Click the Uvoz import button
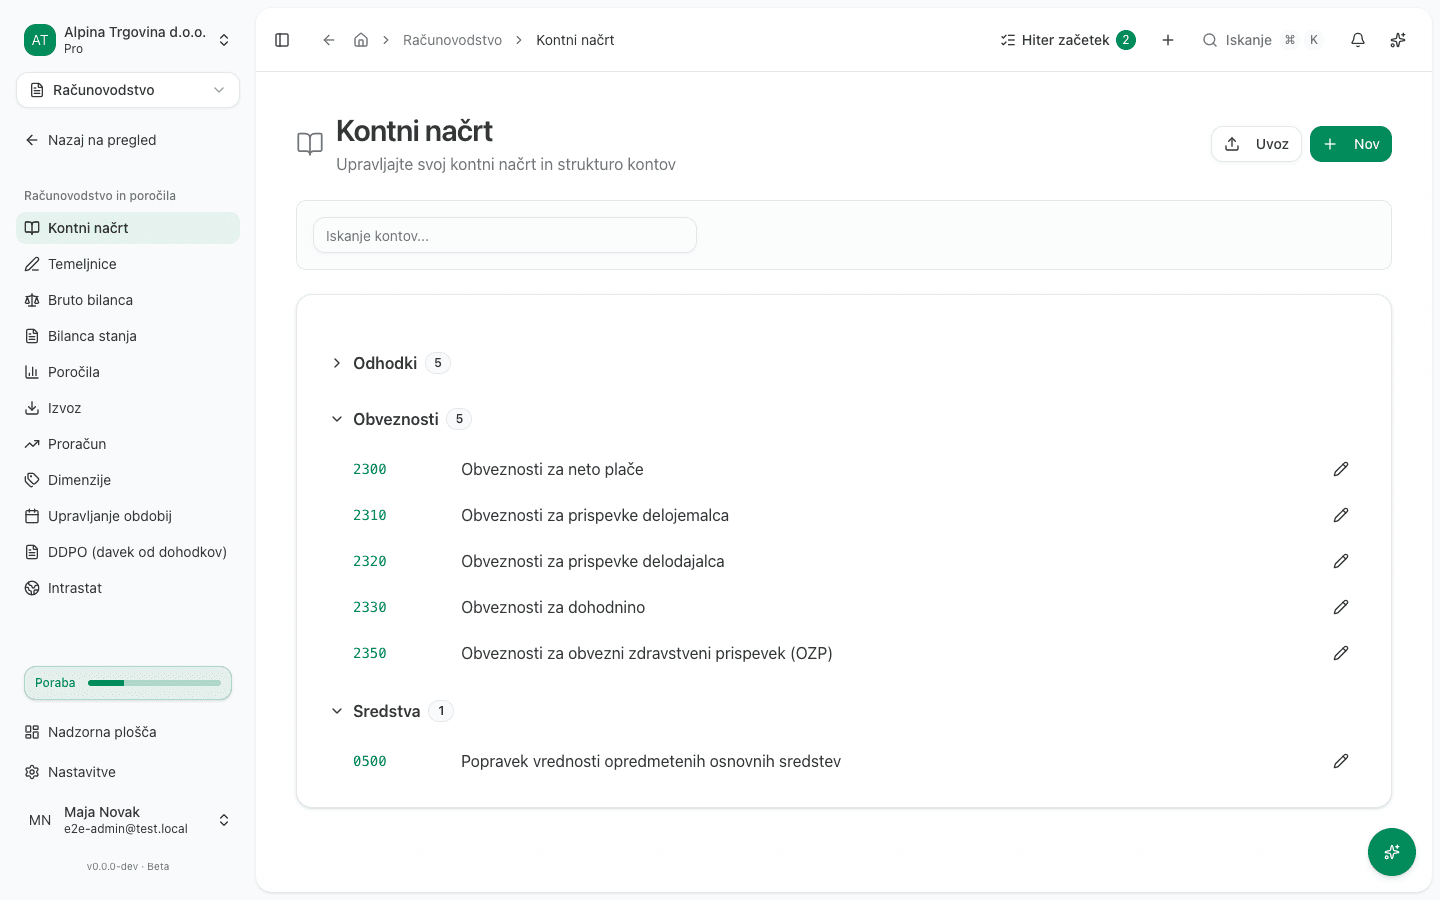This screenshot has width=1440, height=900. (1256, 144)
